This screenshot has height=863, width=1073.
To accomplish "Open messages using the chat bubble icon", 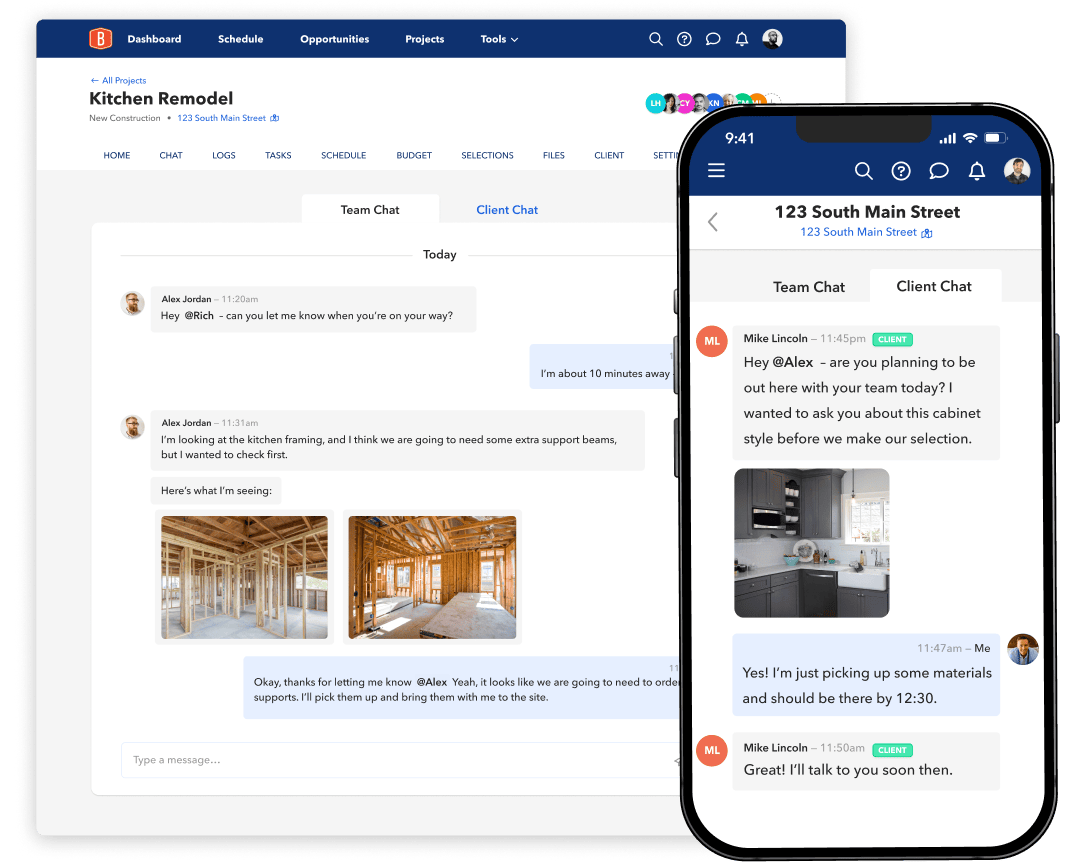I will 713,39.
